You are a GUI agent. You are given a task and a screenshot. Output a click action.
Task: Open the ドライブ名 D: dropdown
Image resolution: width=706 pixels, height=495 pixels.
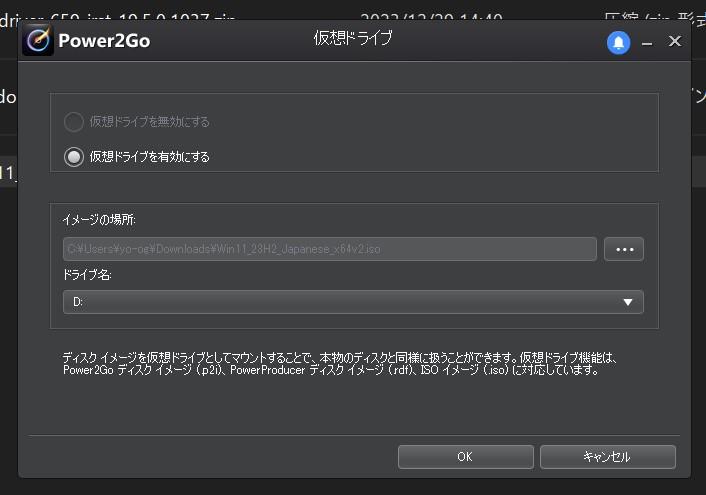(x=353, y=302)
